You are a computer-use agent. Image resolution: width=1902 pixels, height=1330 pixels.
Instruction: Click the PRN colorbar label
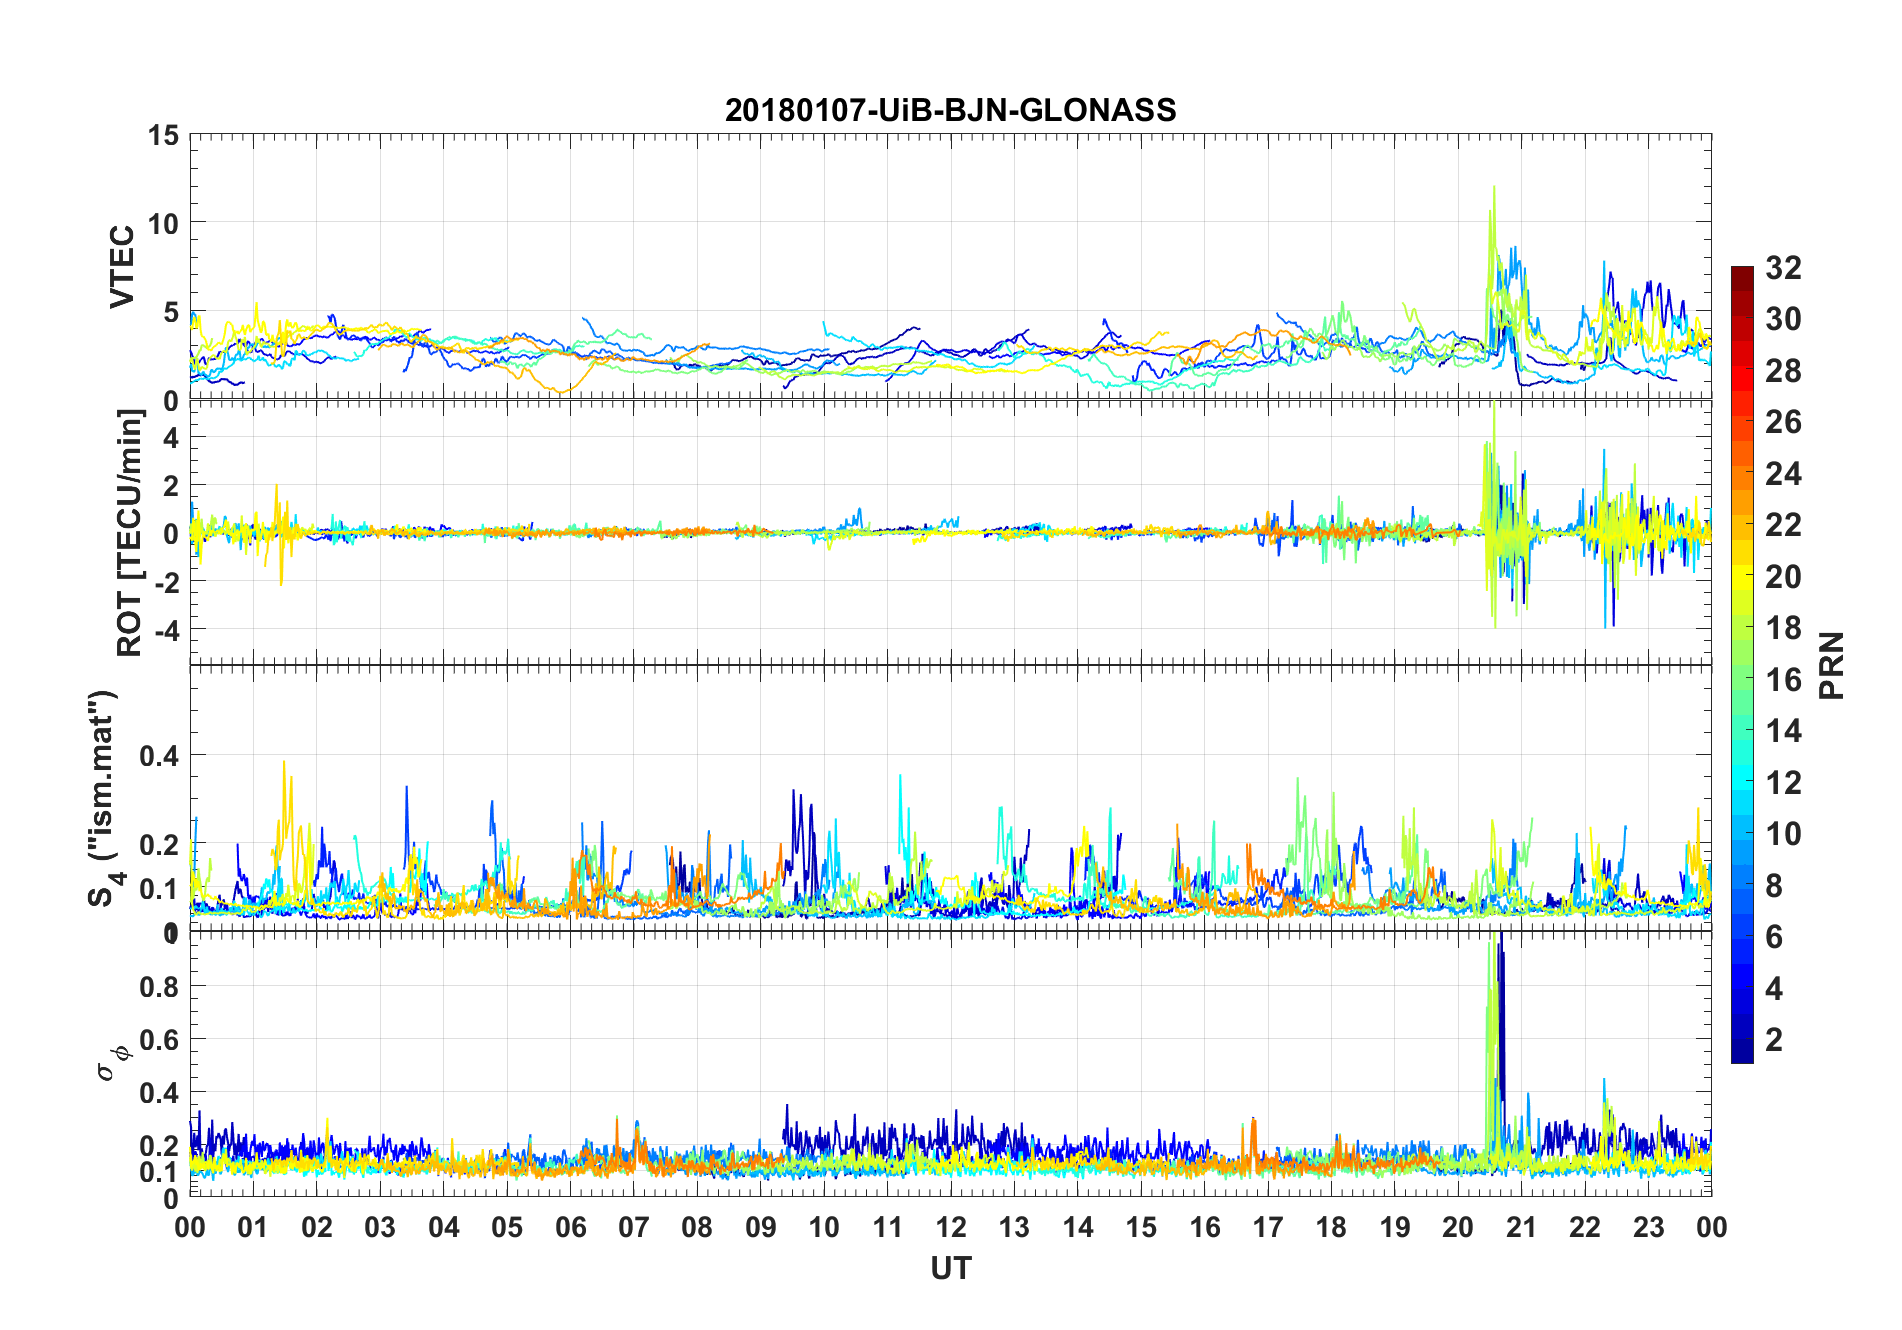click(1832, 665)
